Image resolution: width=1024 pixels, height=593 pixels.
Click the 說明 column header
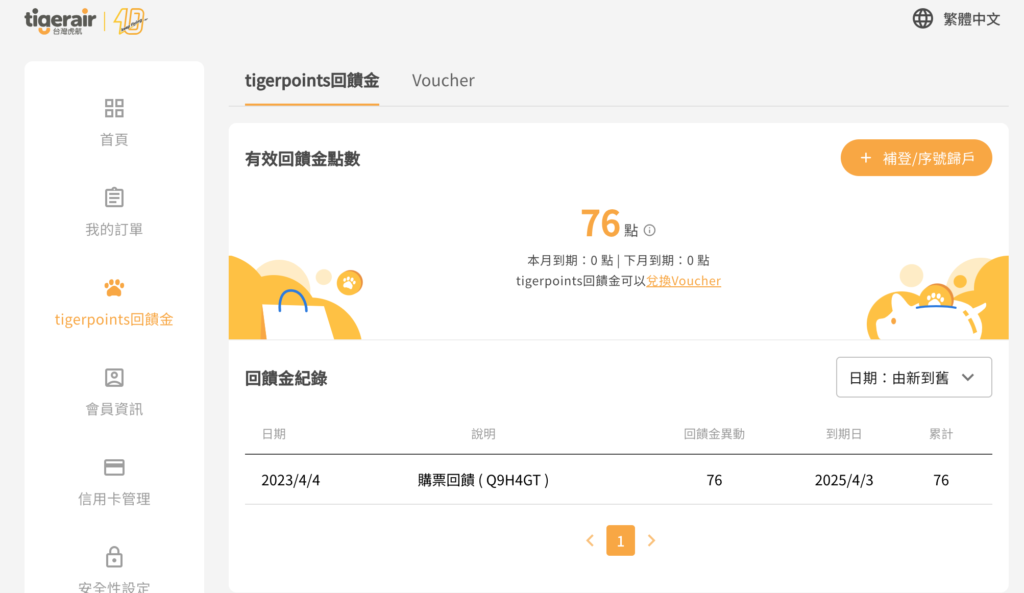pyautogui.click(x=483, y=434)
